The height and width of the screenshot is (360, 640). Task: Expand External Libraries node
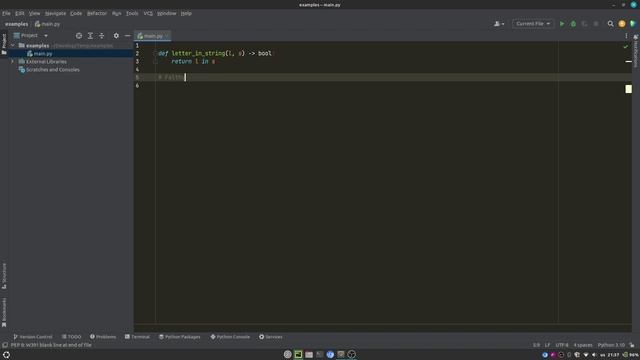pos(13,62)
